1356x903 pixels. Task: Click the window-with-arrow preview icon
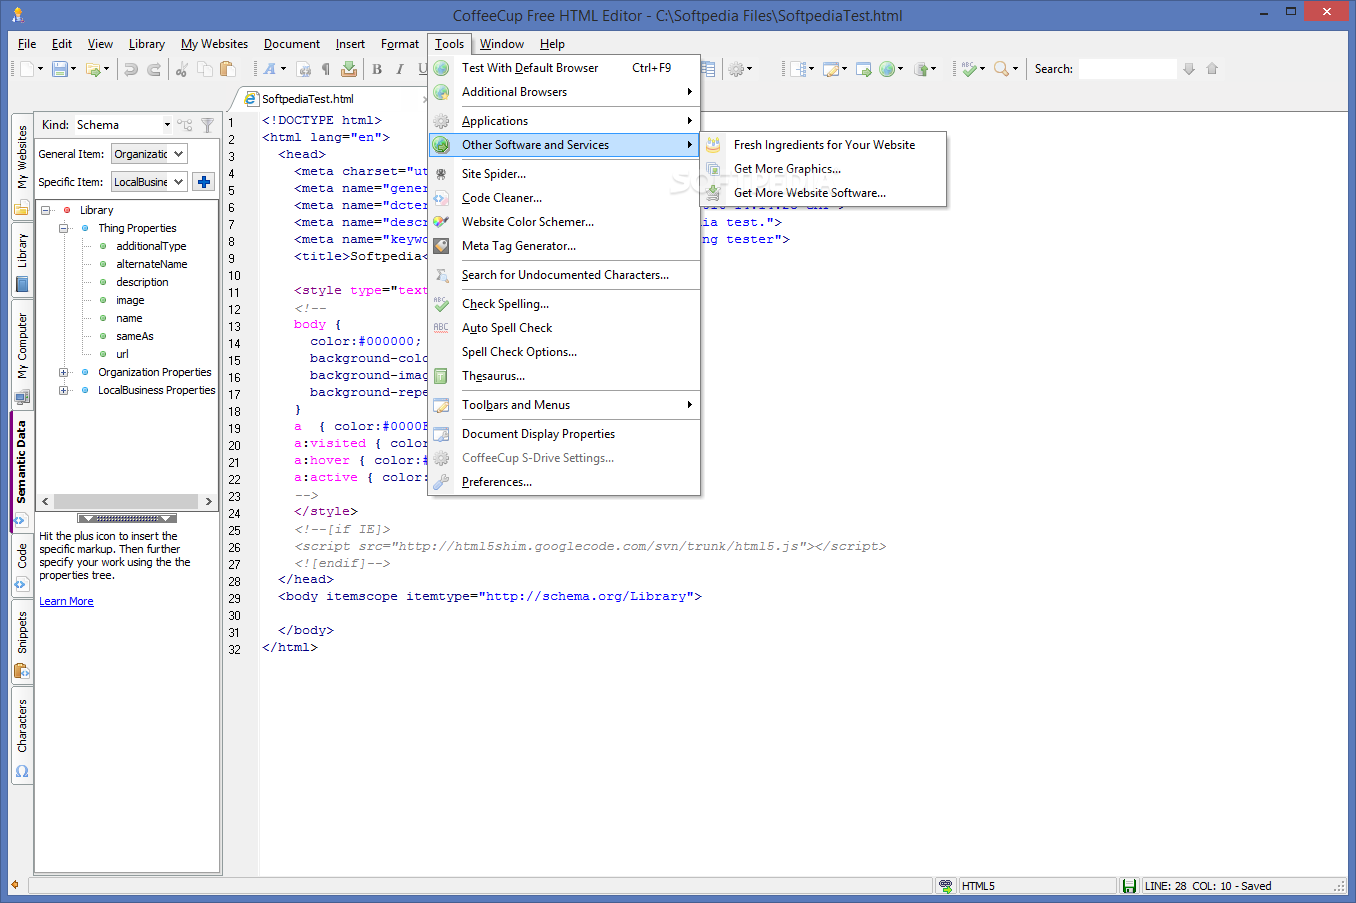864,69
